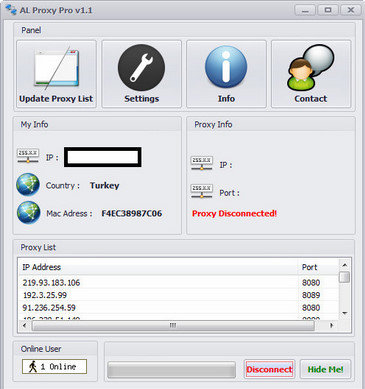
Task: Click the green Hide Me! button
Action: pos(325,369)
